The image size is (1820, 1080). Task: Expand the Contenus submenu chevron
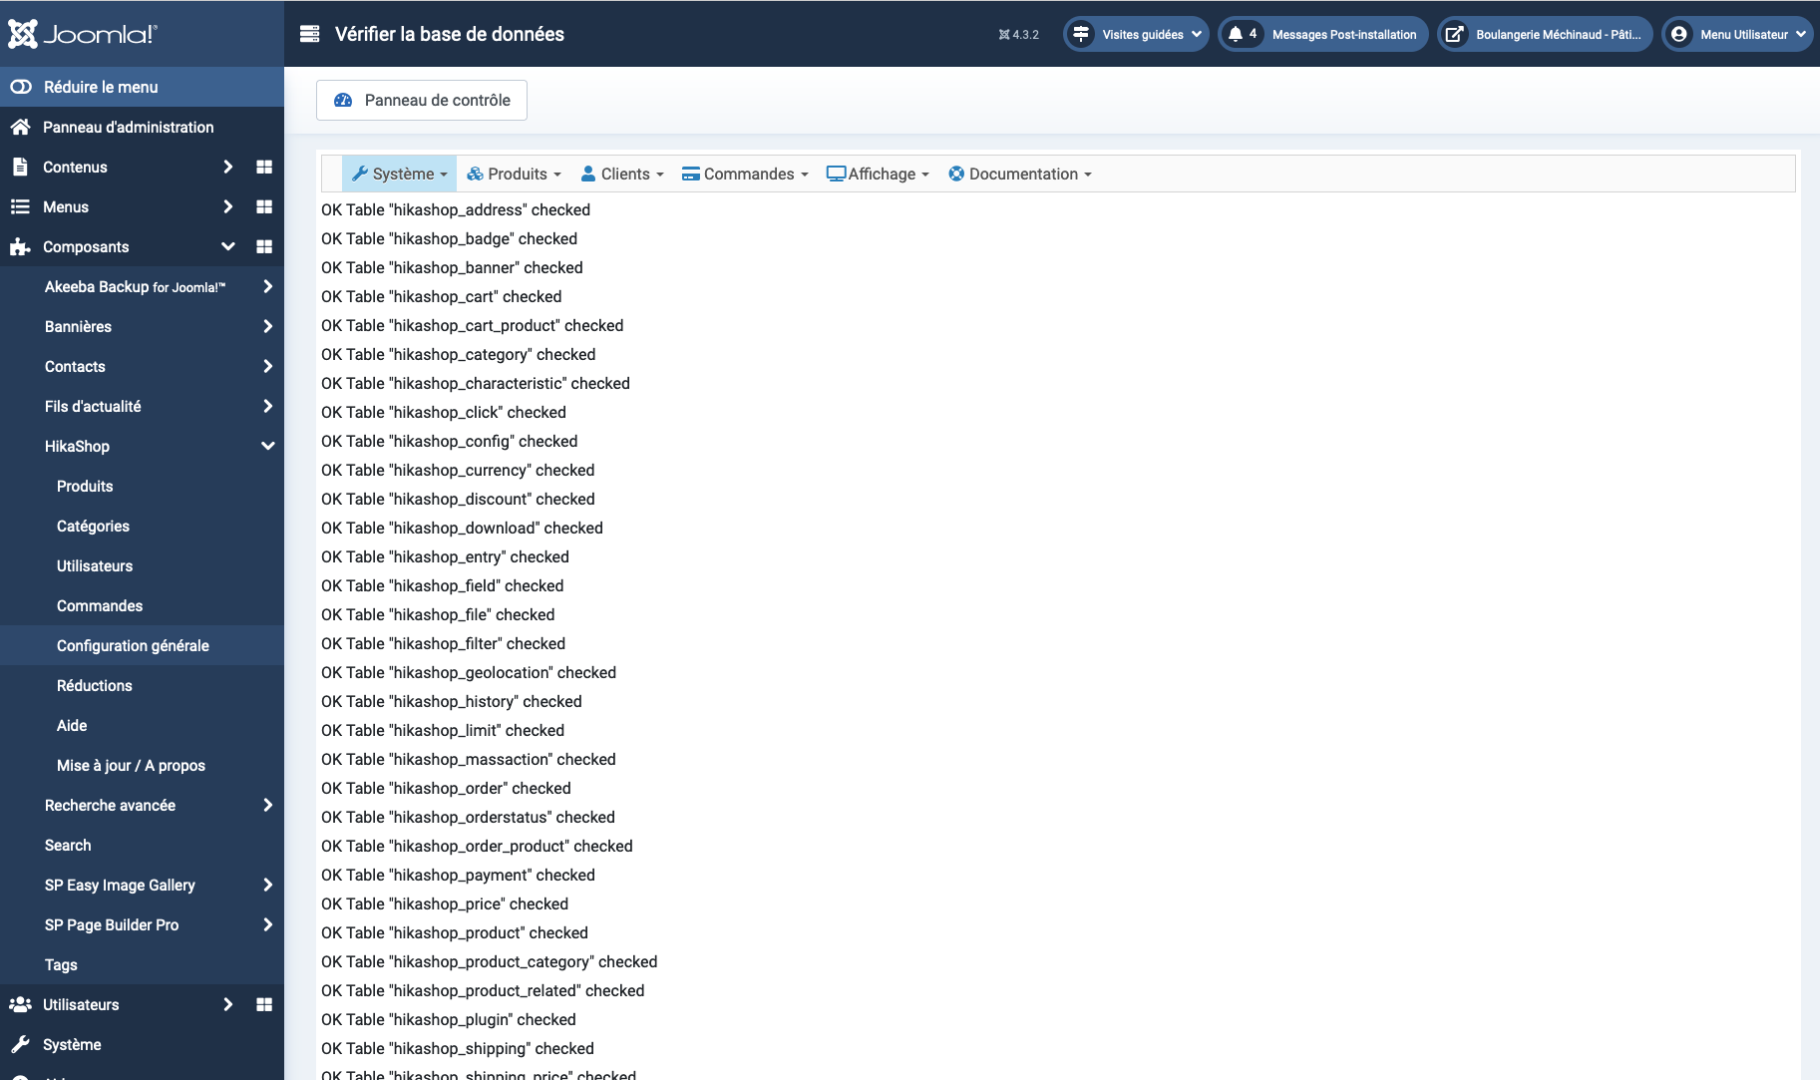228,167
